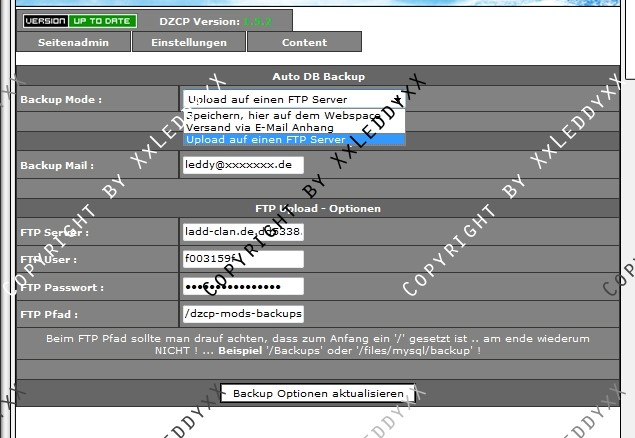Go to the Content tab
The width and height of the screenshot is (635, 438).
pyautogui.click(x=304, y=43)
